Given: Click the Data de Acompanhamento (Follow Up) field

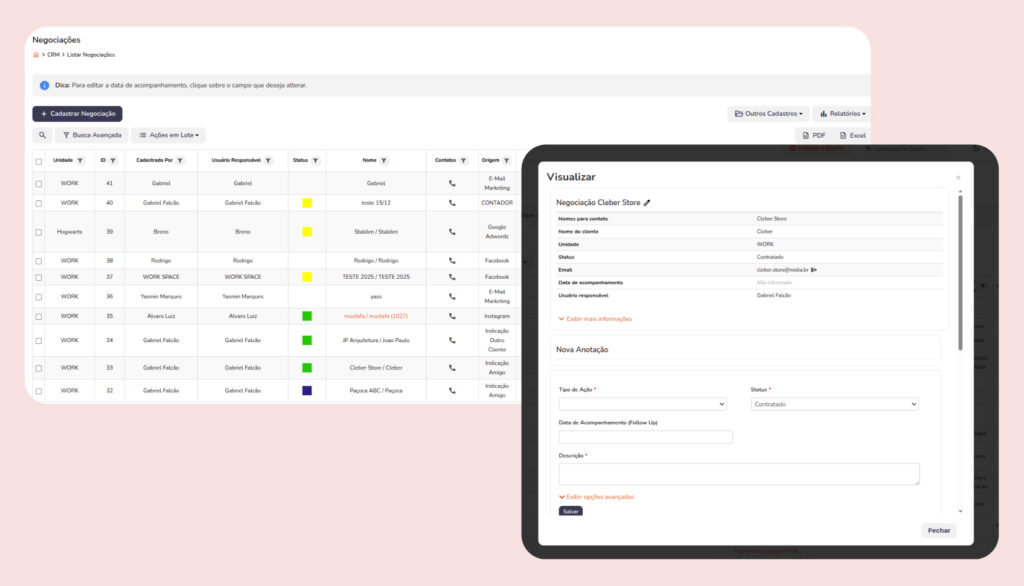Looking at the screenshot, I should [x=645, y=437].
